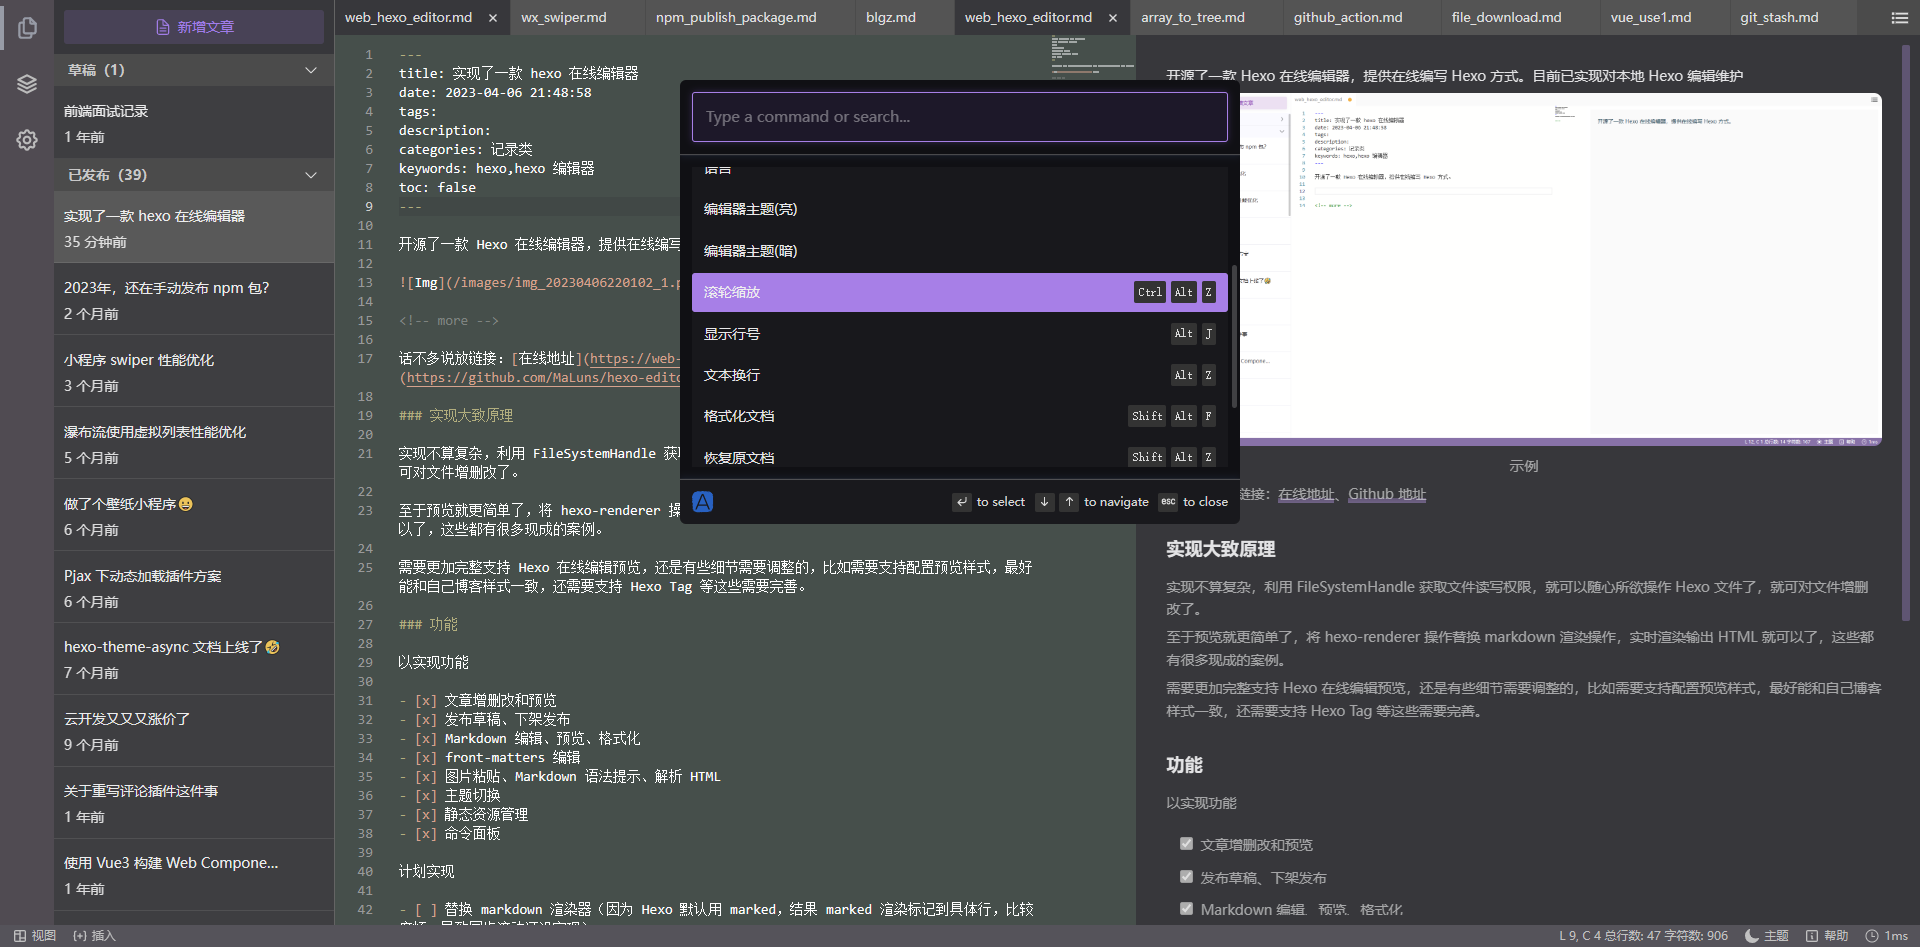Click the command palette list scrollbar

(x=1234, y=335)
